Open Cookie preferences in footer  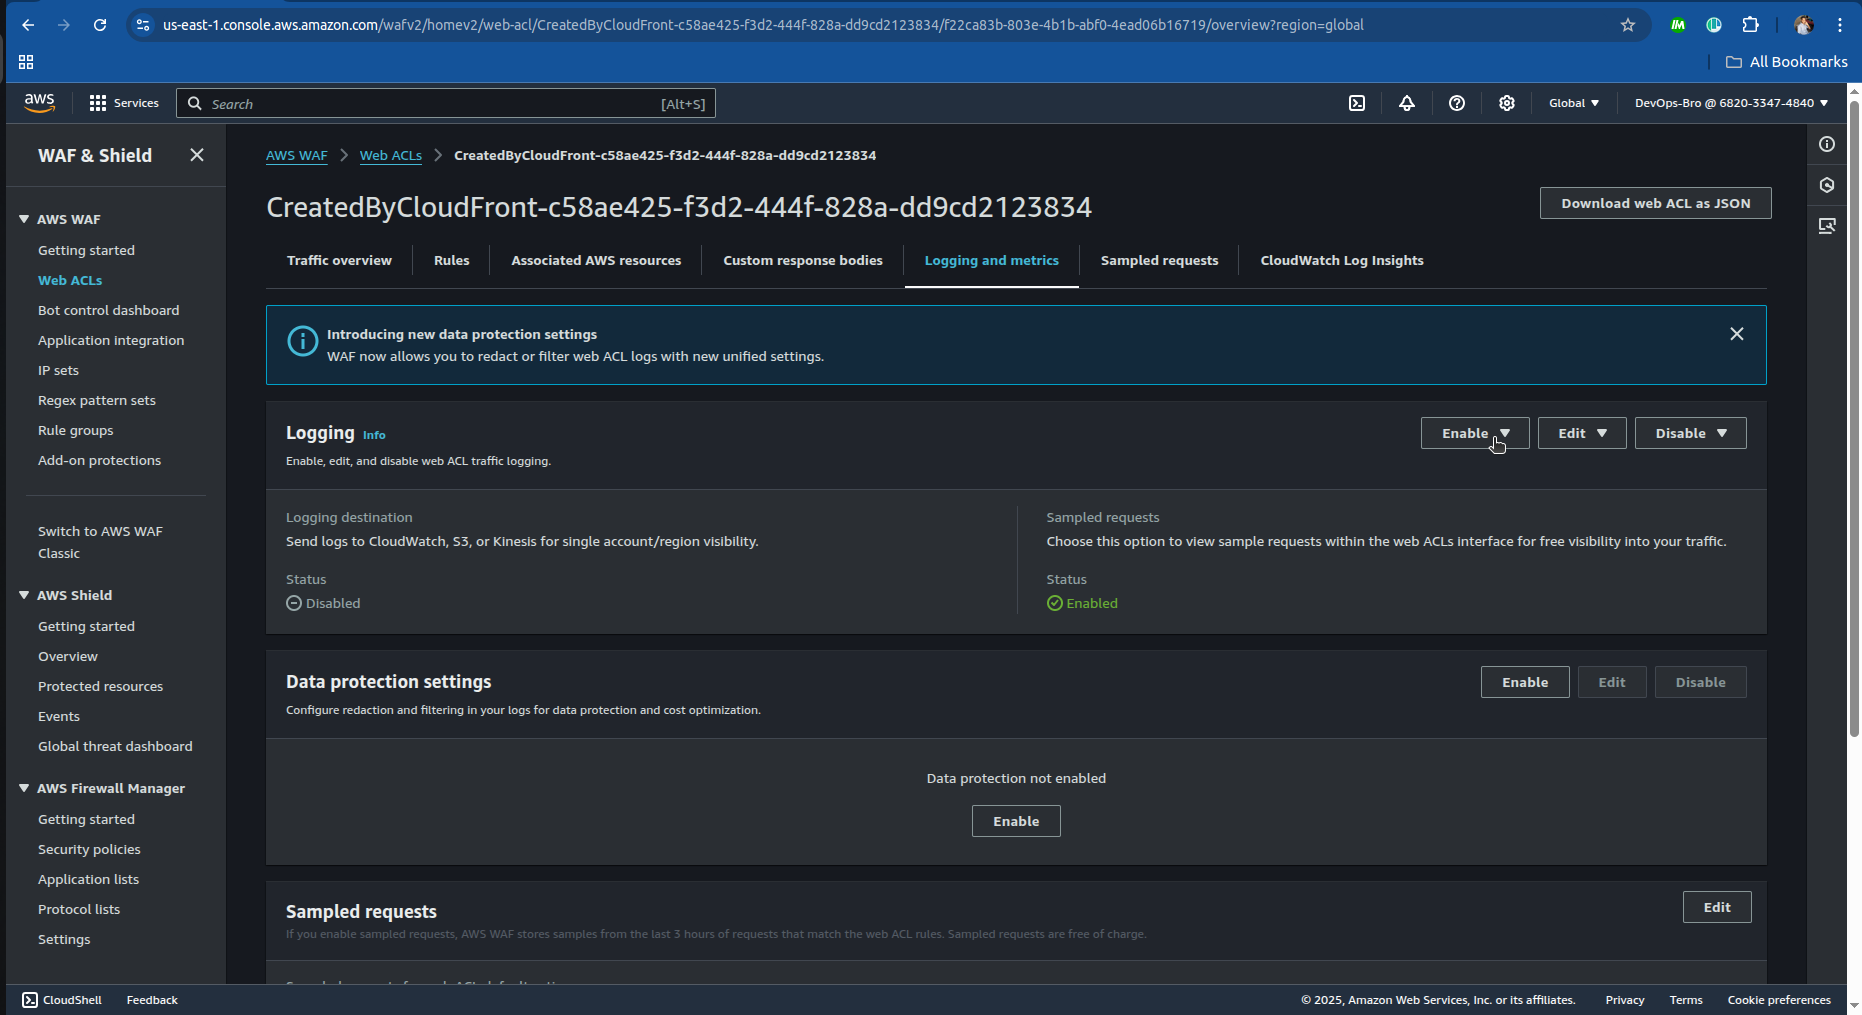coord(1779,1000)
